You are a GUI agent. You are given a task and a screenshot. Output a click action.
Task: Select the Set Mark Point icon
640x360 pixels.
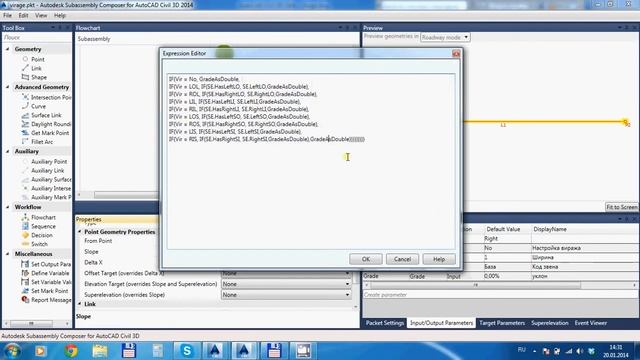[x=25, y=291]
